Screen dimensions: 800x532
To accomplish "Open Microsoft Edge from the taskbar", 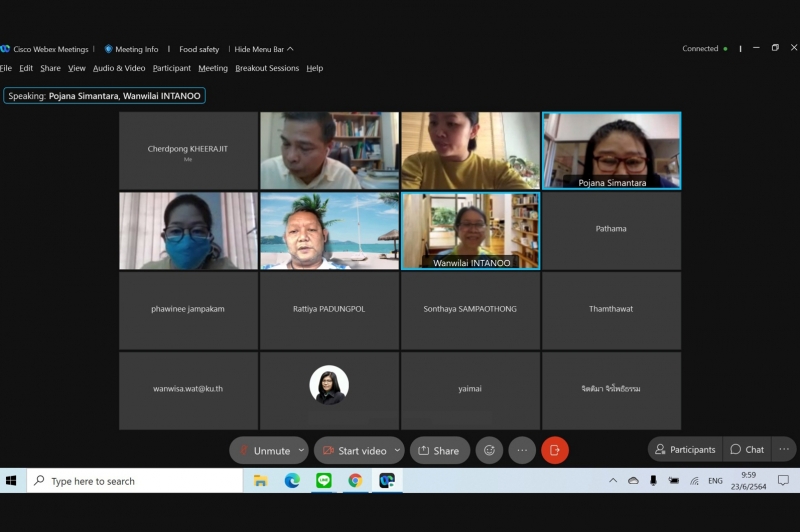I will click(x=292, y=481).
